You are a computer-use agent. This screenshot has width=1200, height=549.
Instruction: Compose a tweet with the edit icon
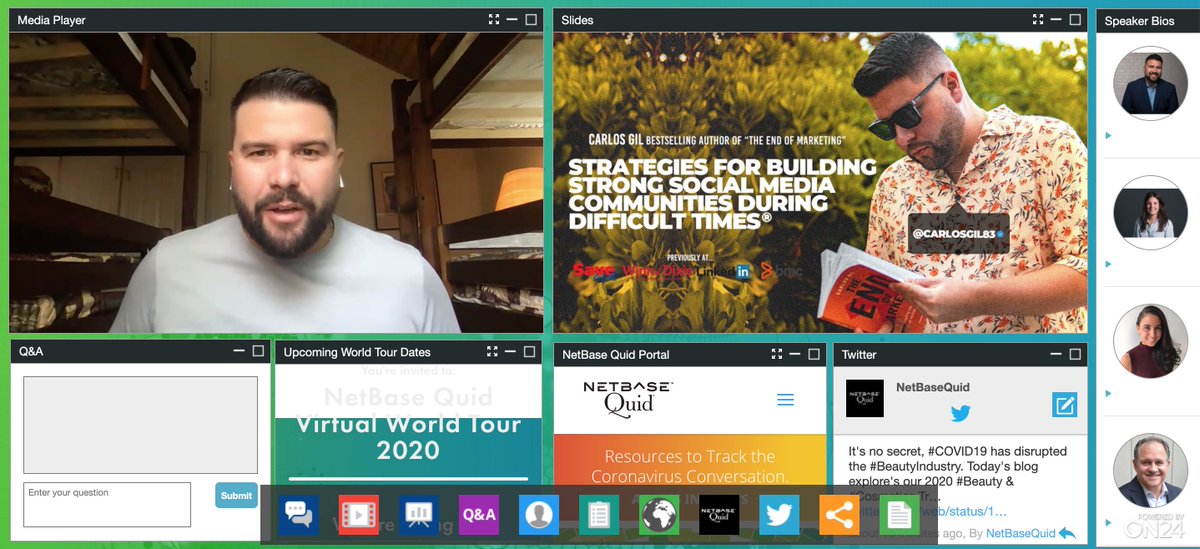coord(1065,405)
